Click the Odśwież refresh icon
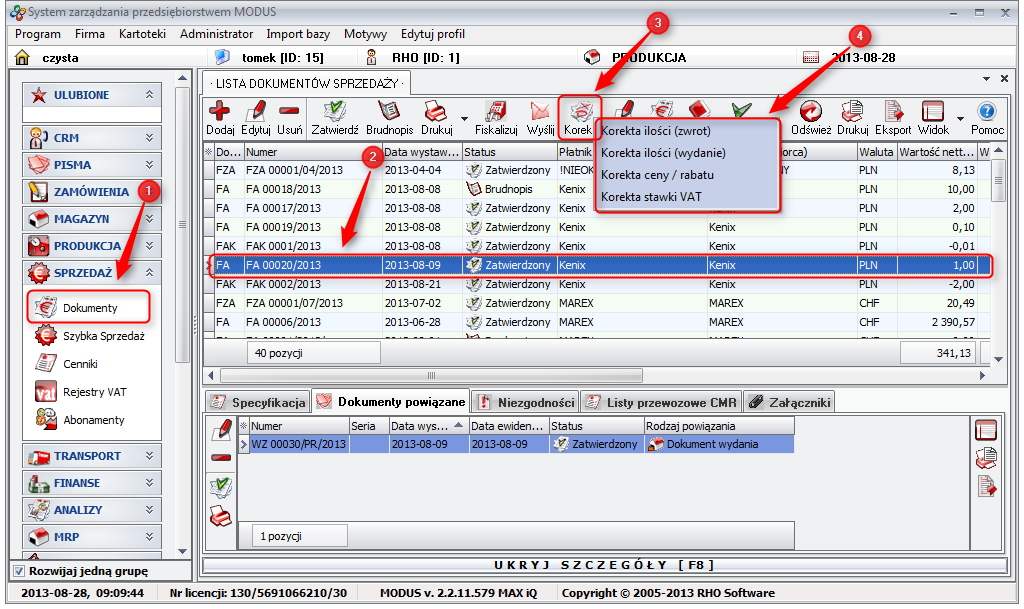This screenshot has height=609, width=1024. (x=811, y=112)
